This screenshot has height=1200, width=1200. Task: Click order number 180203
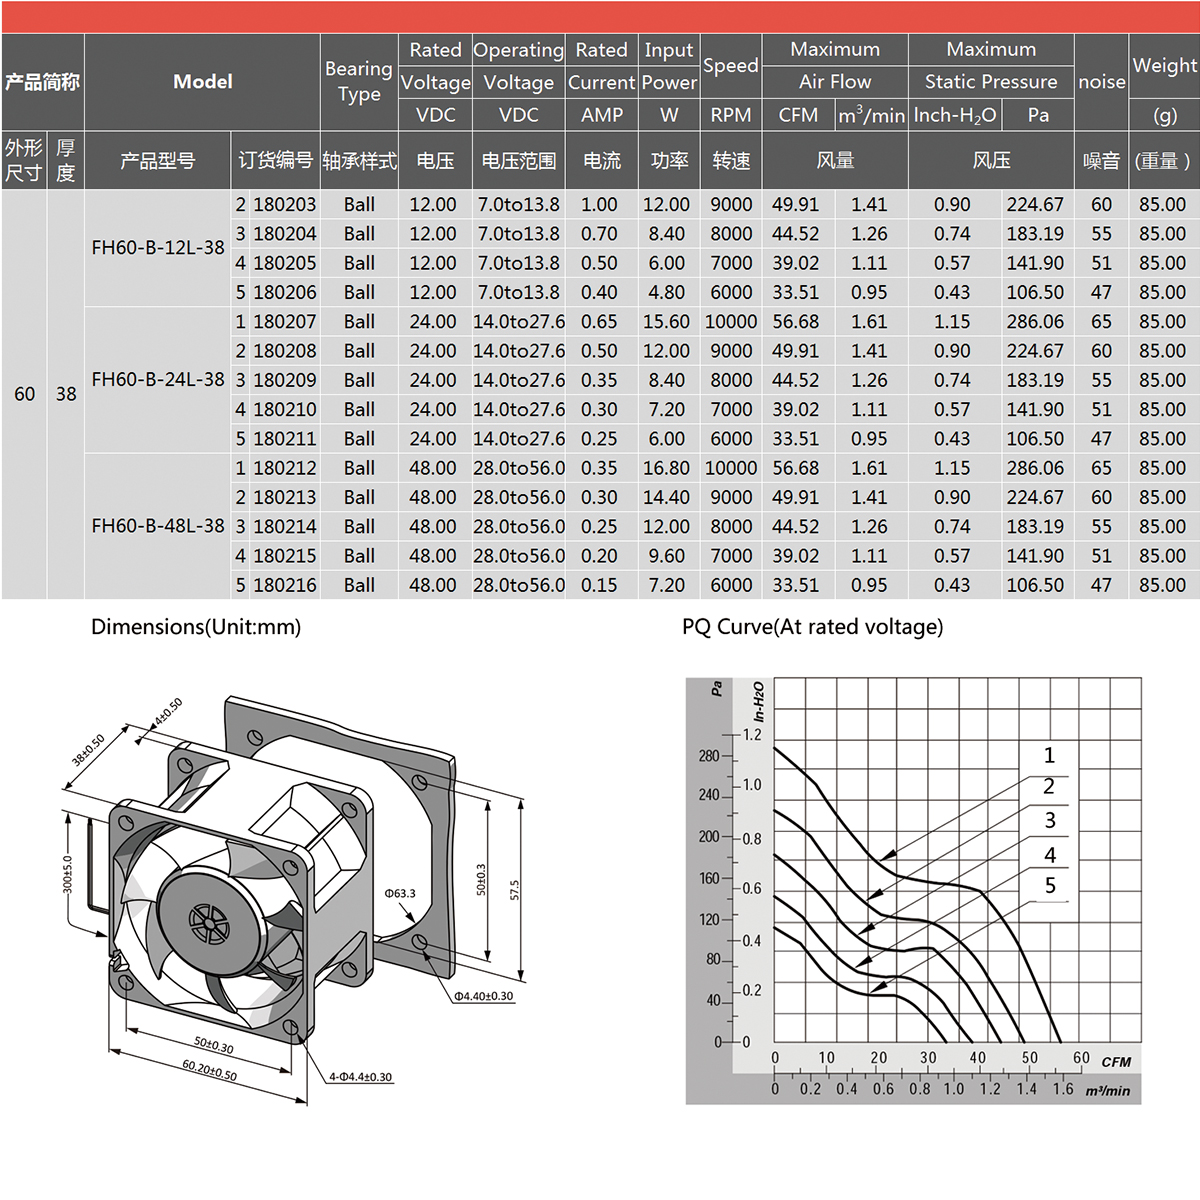tap(285, 204)
